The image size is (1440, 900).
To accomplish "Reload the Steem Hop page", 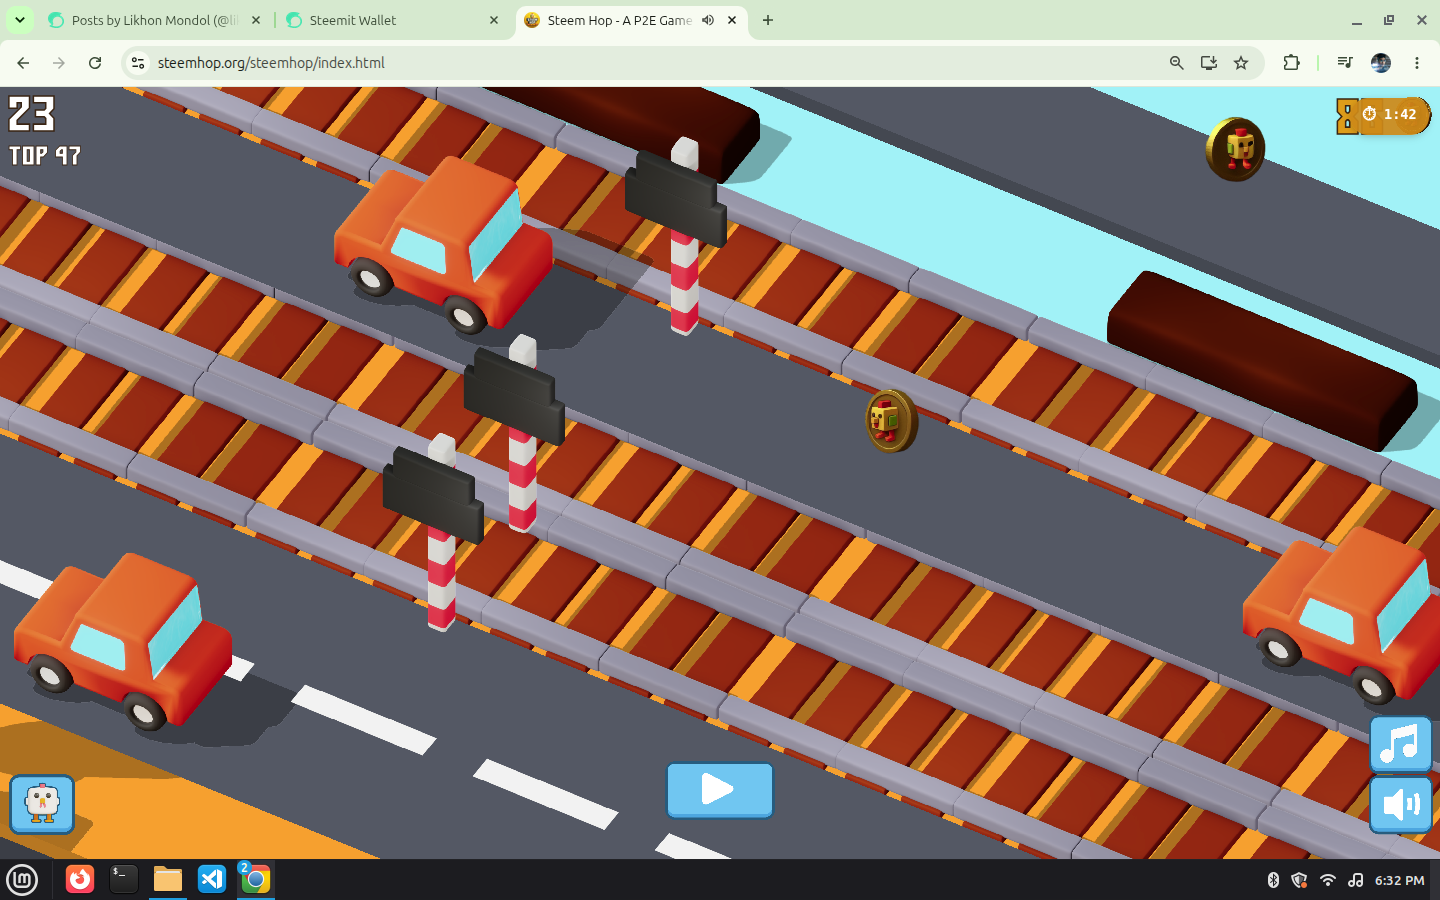I will 95,63.
